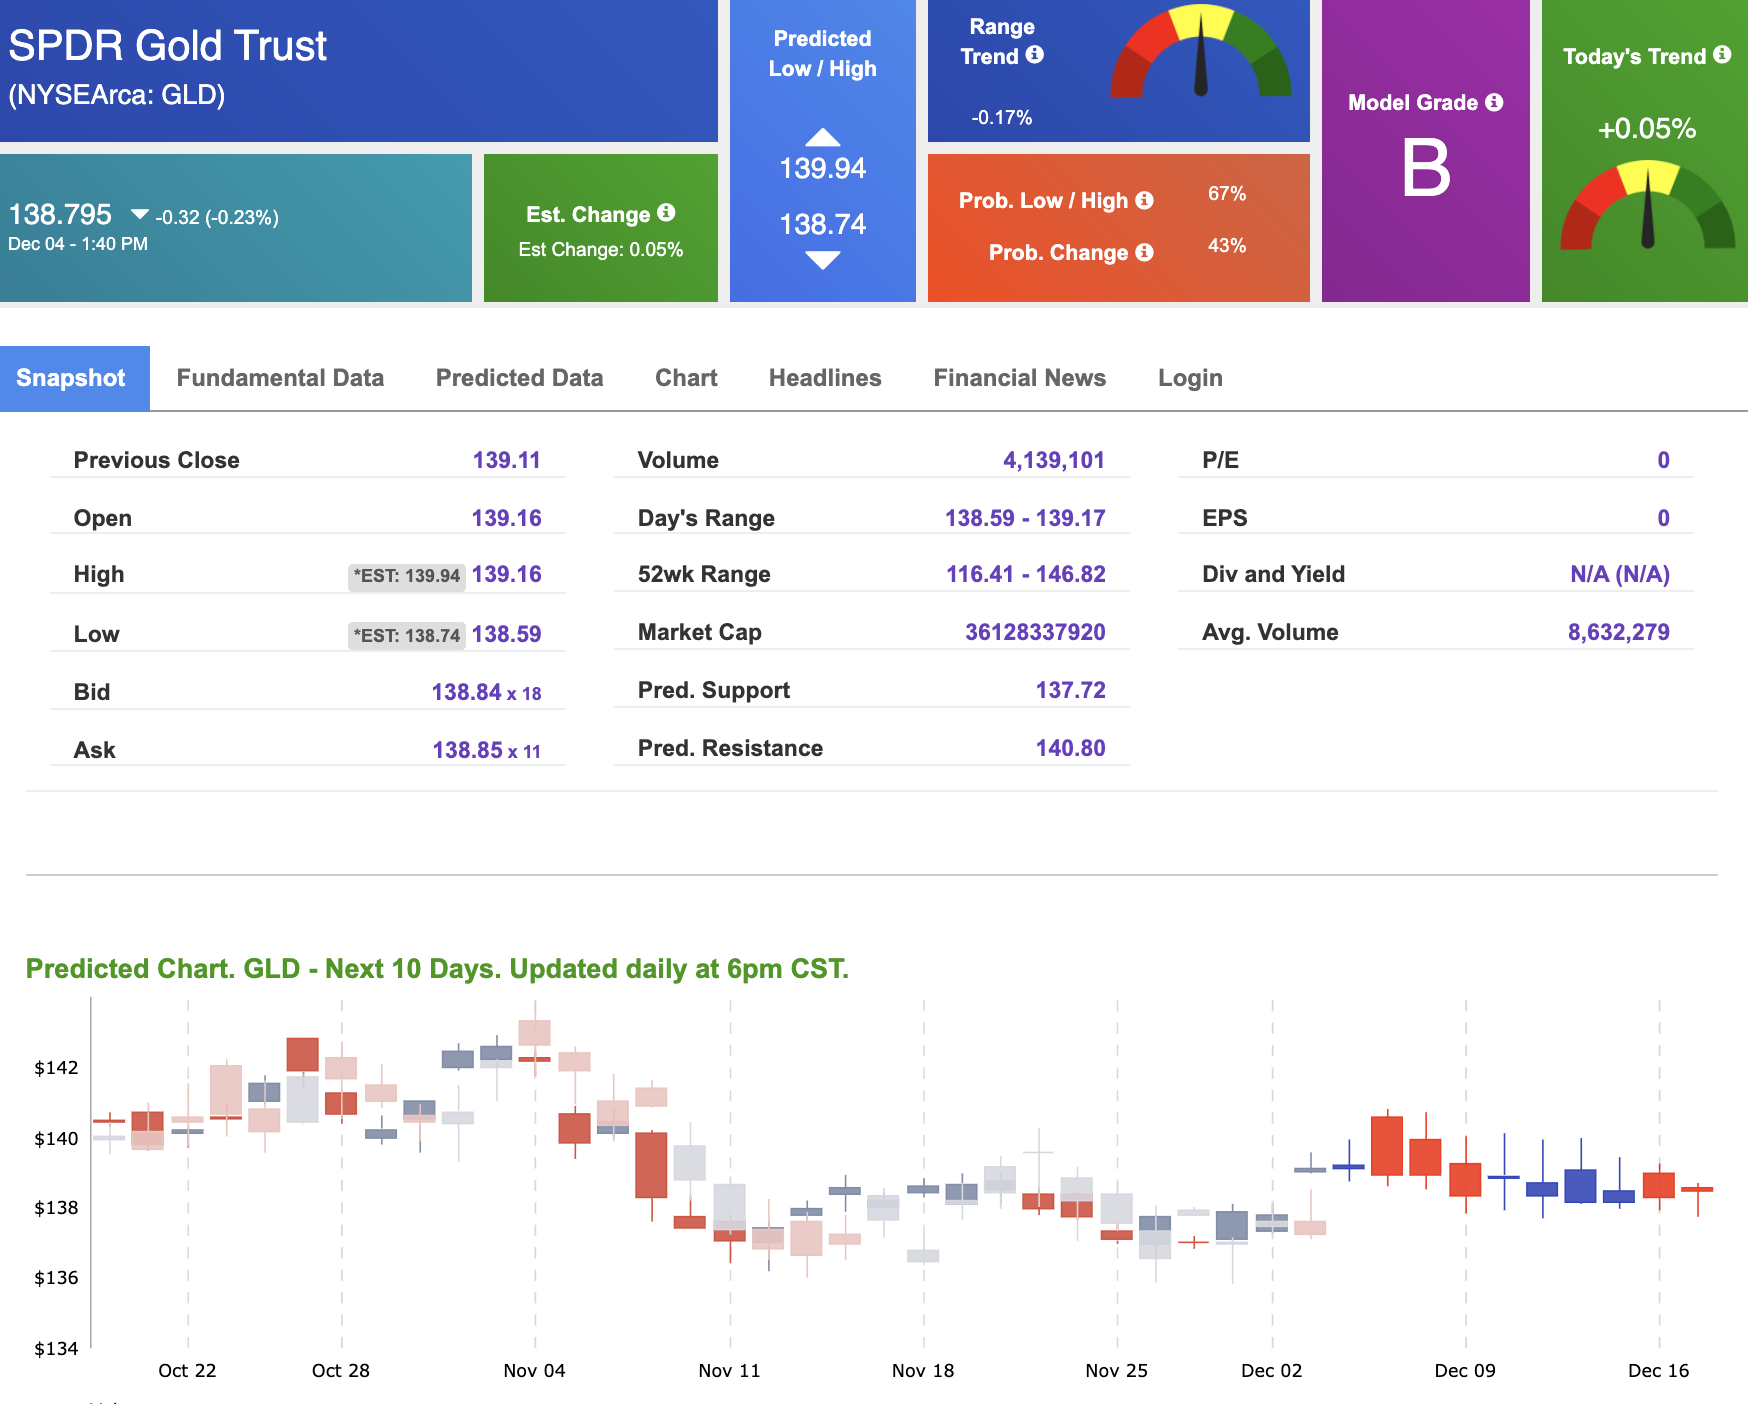Open the Financial News tab
Screen dimensions: 1748x1404
pyautogui.click(x=1019, y=378)
